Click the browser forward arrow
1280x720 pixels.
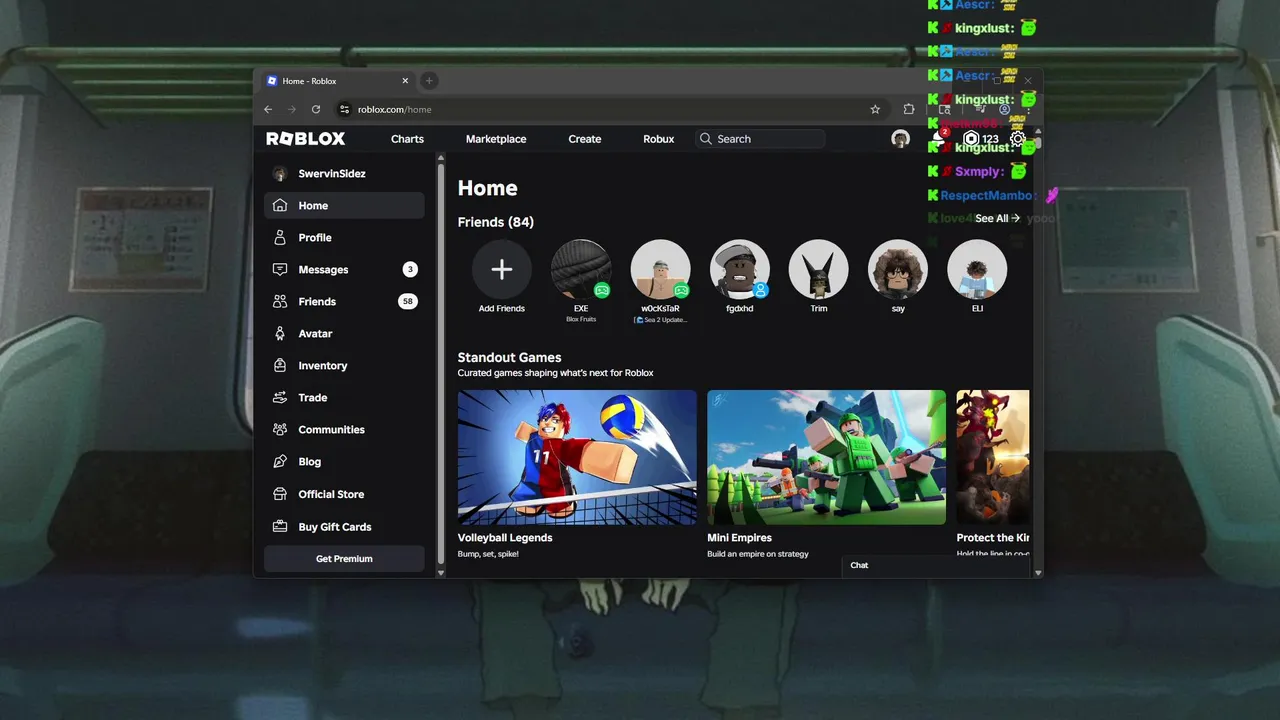point(292,109)
